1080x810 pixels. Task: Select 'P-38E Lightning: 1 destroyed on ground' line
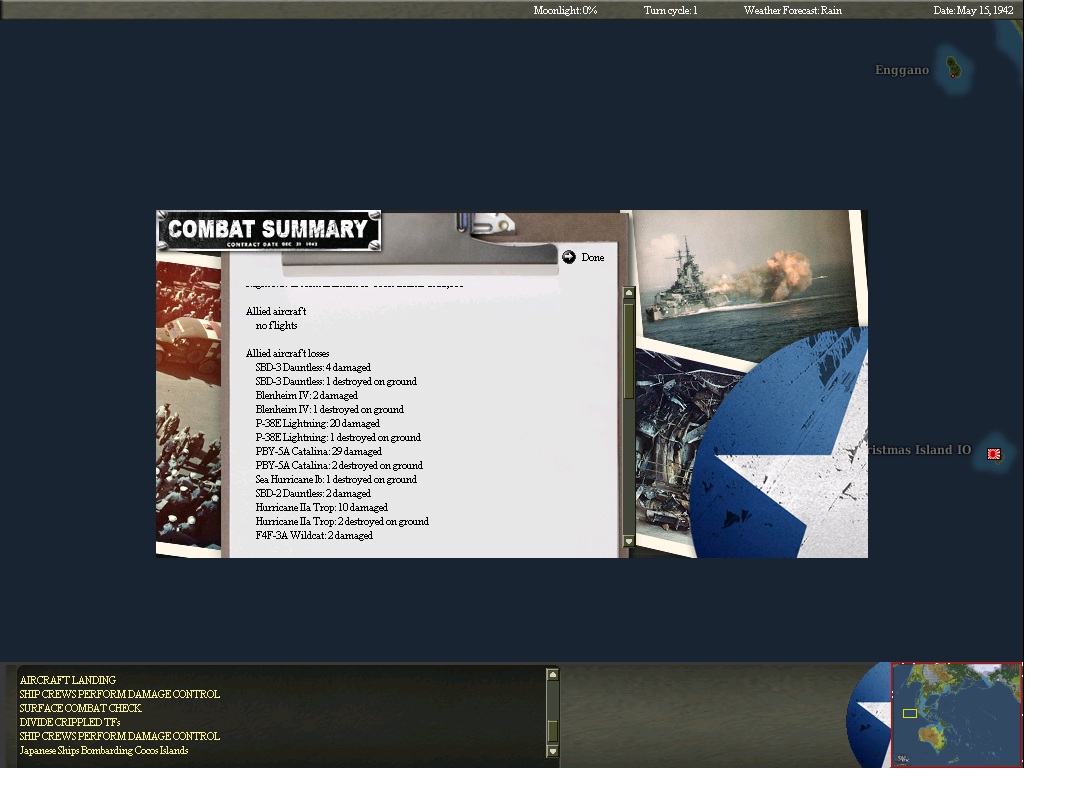tap(338, 437)
